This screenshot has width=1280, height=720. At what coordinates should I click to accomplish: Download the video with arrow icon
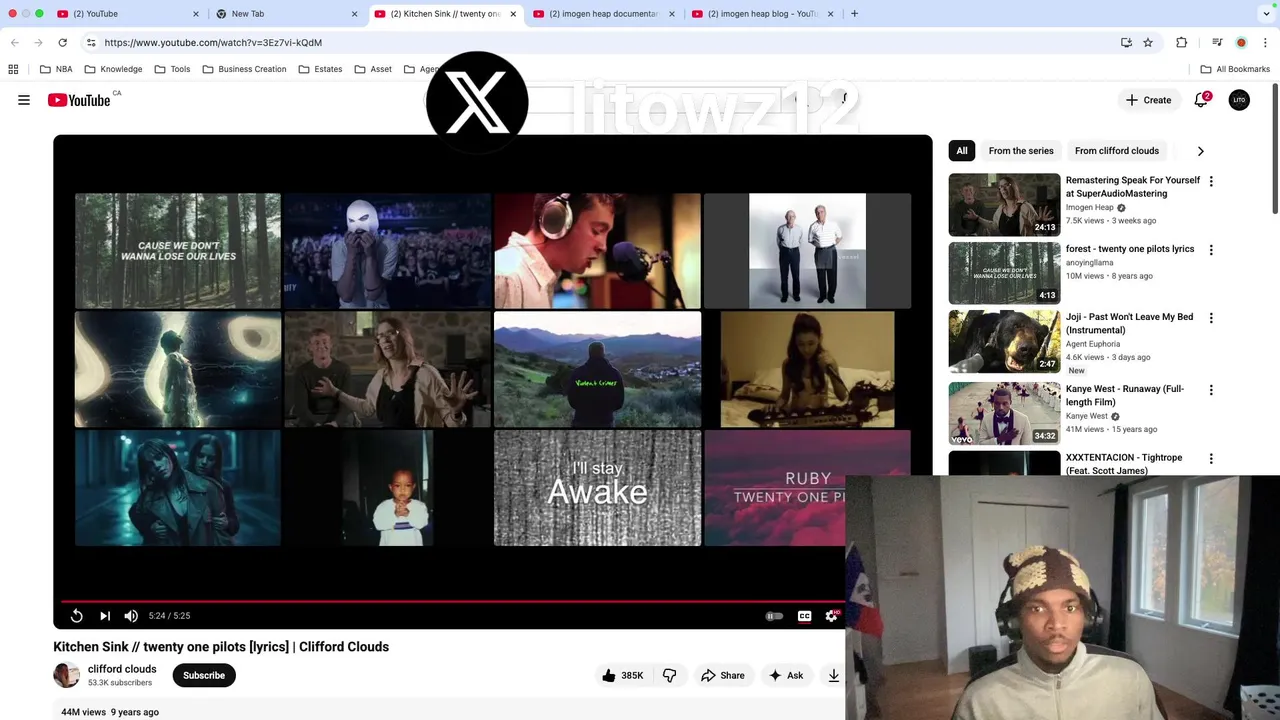pos(833,676)
